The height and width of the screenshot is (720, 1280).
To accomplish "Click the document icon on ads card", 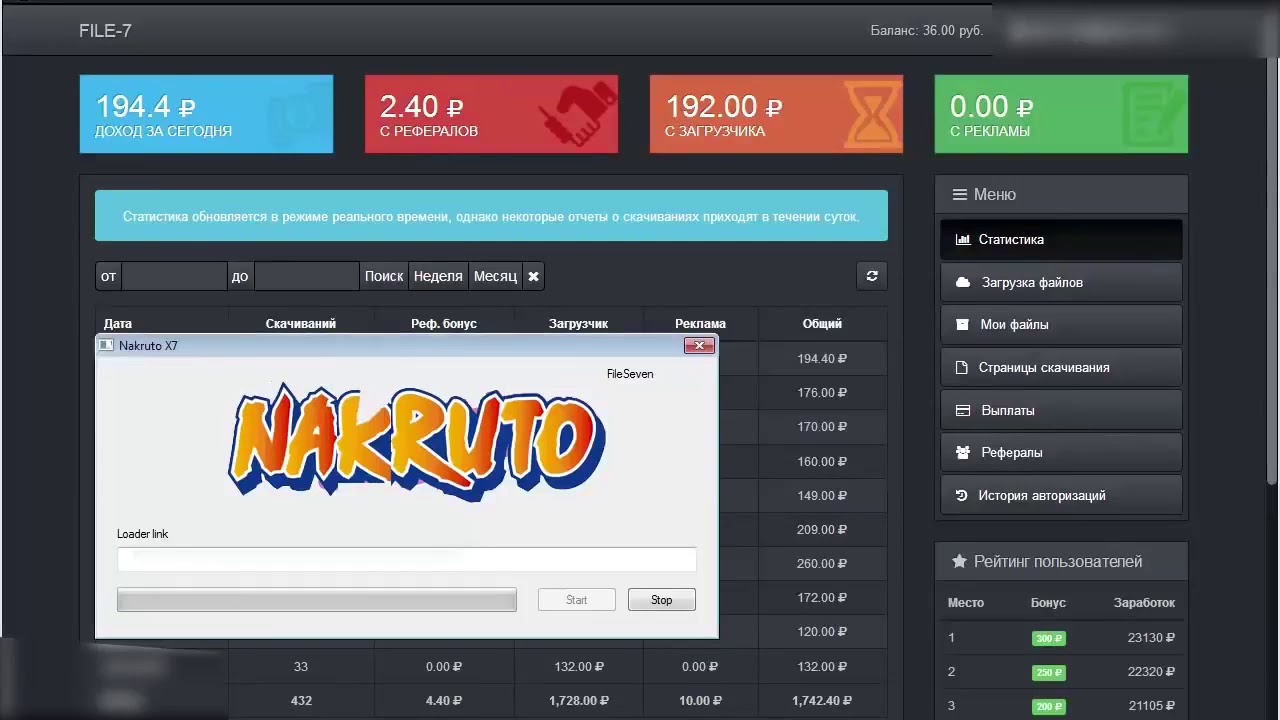I will click(x=1154, y=114).
